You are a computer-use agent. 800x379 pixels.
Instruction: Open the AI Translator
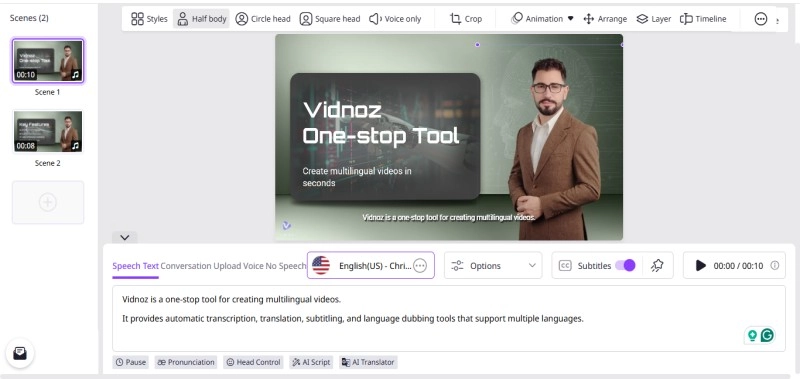(x=368, y=362)
